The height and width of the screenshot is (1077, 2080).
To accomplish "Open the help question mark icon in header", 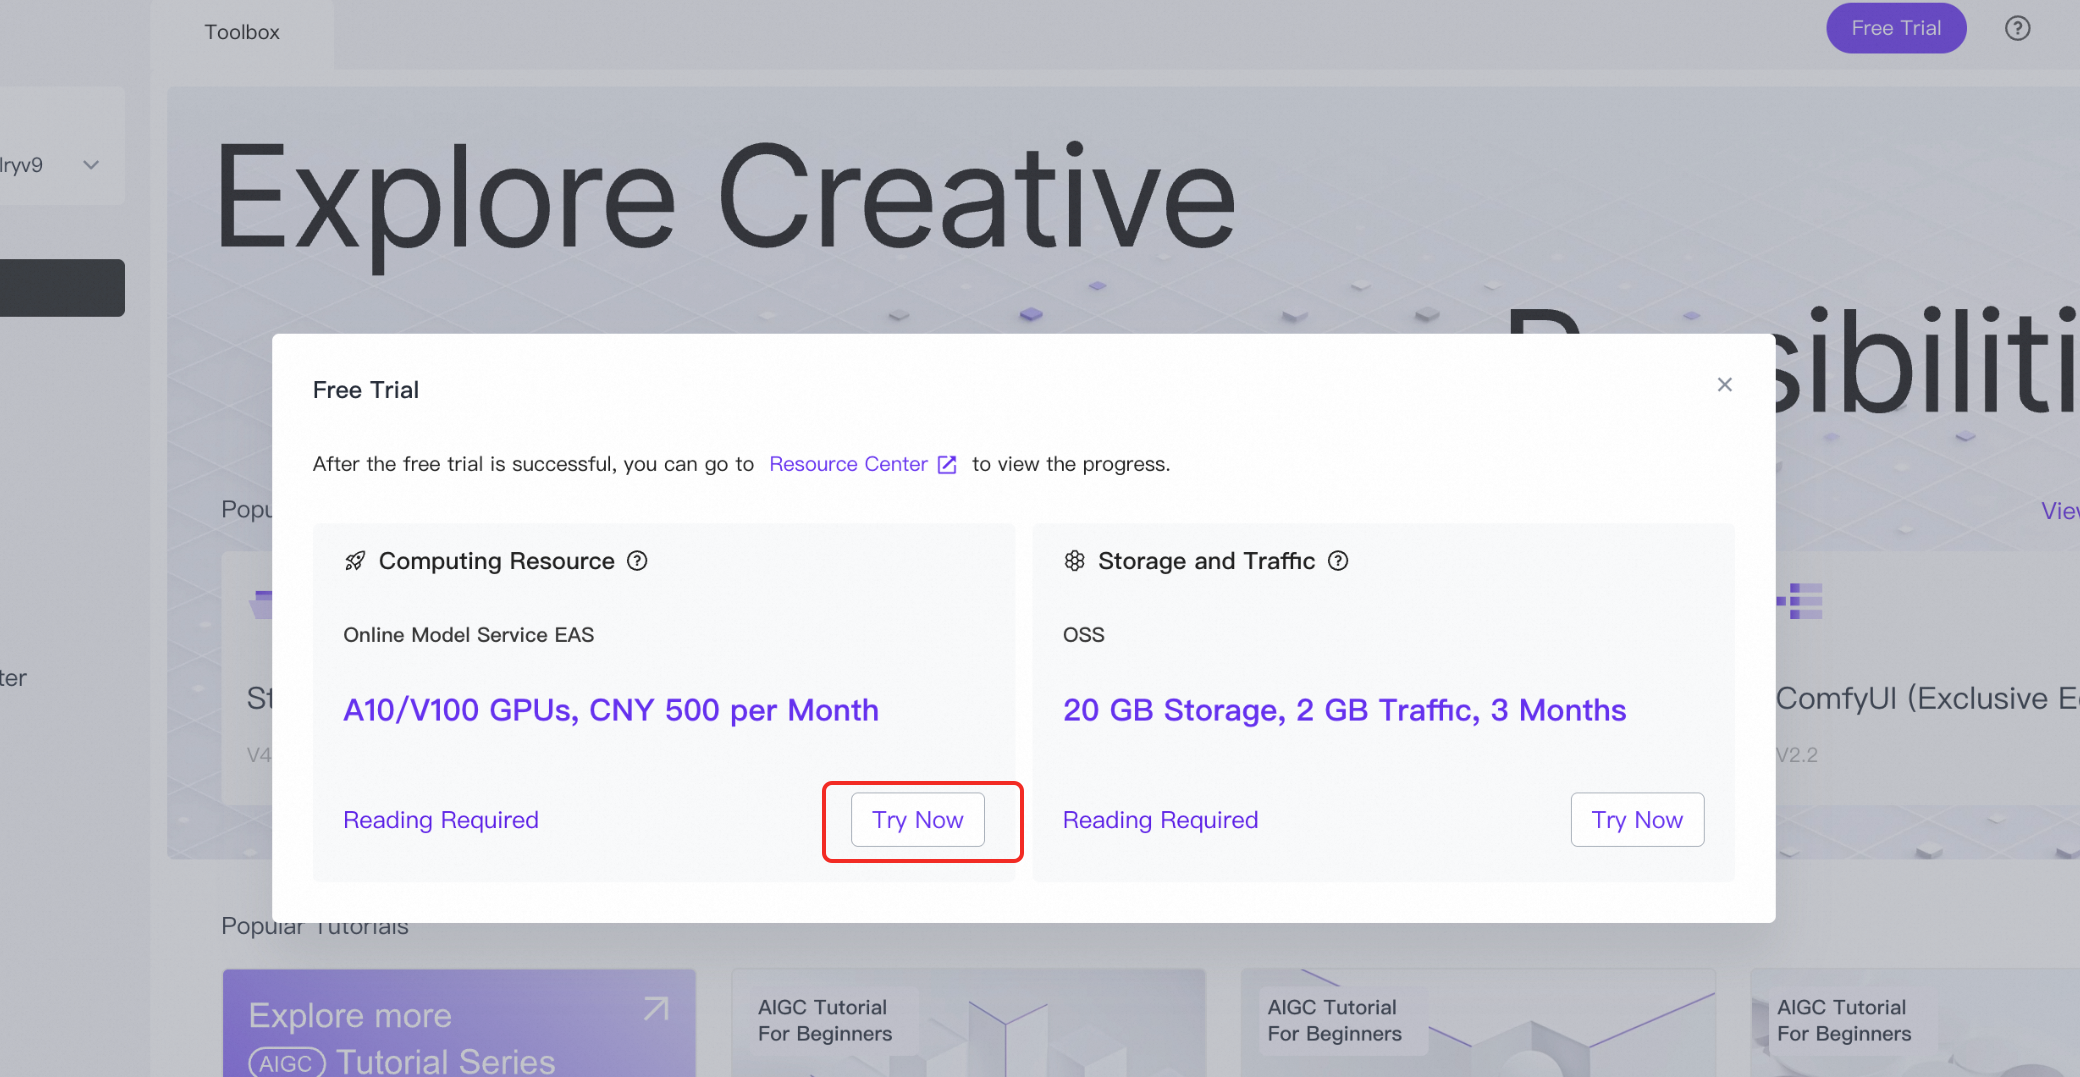I will coord(2018,28).
